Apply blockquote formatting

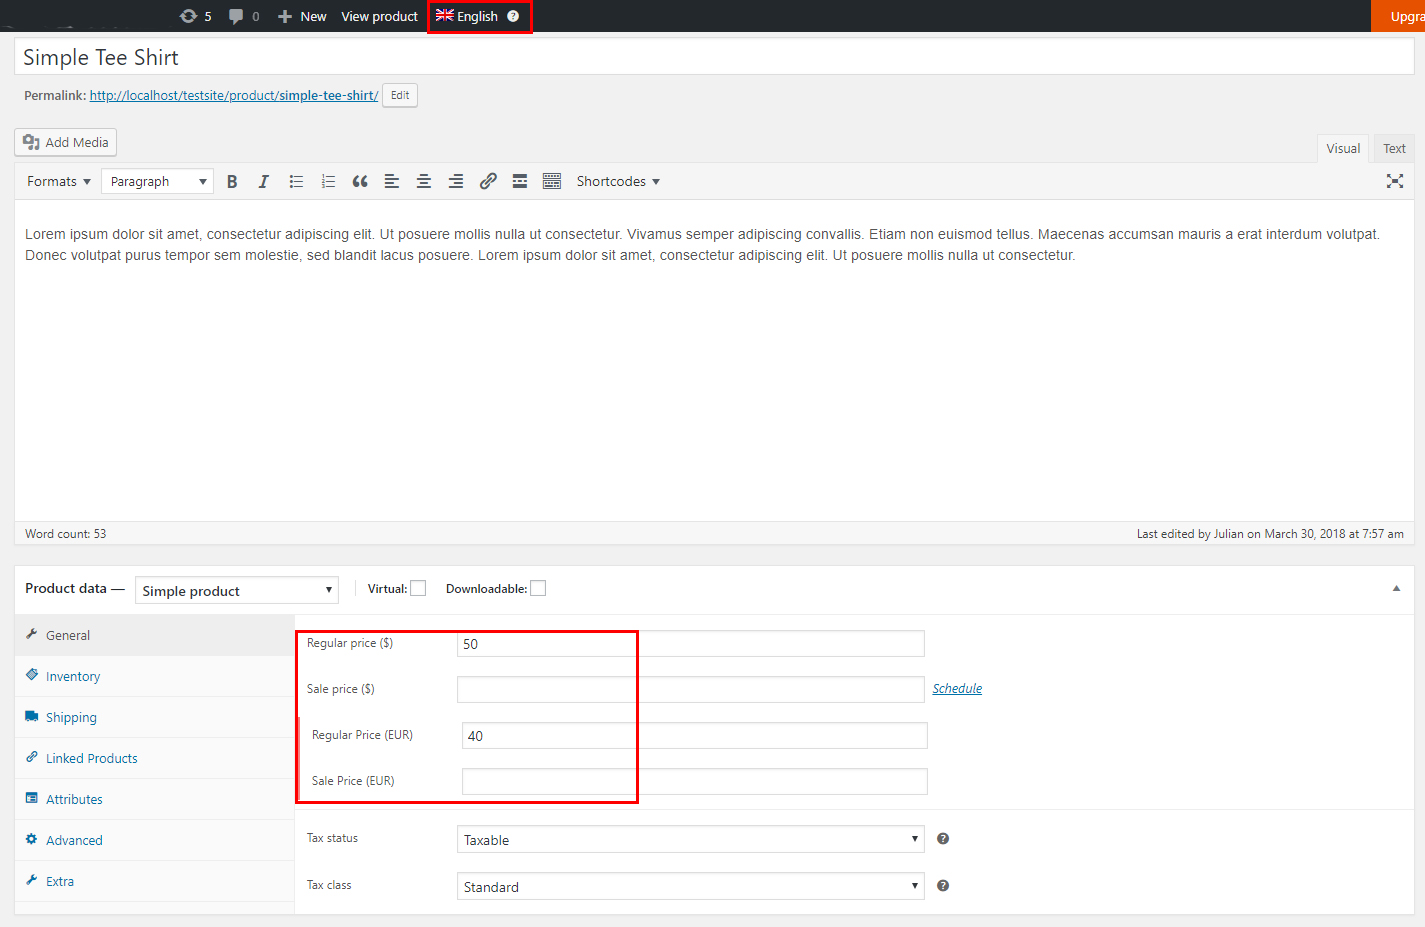click(360, 181)
